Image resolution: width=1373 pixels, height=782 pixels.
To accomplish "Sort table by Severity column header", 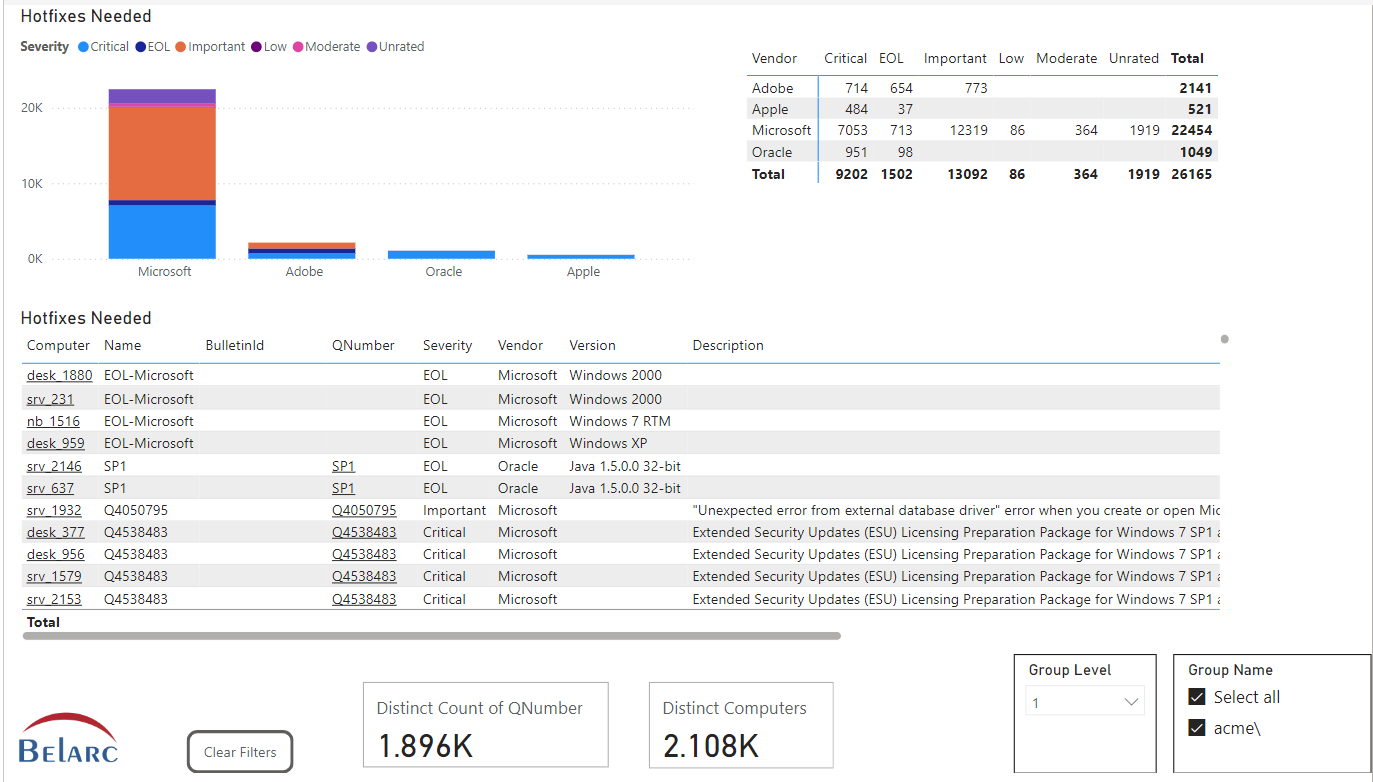I will (447, 346).
